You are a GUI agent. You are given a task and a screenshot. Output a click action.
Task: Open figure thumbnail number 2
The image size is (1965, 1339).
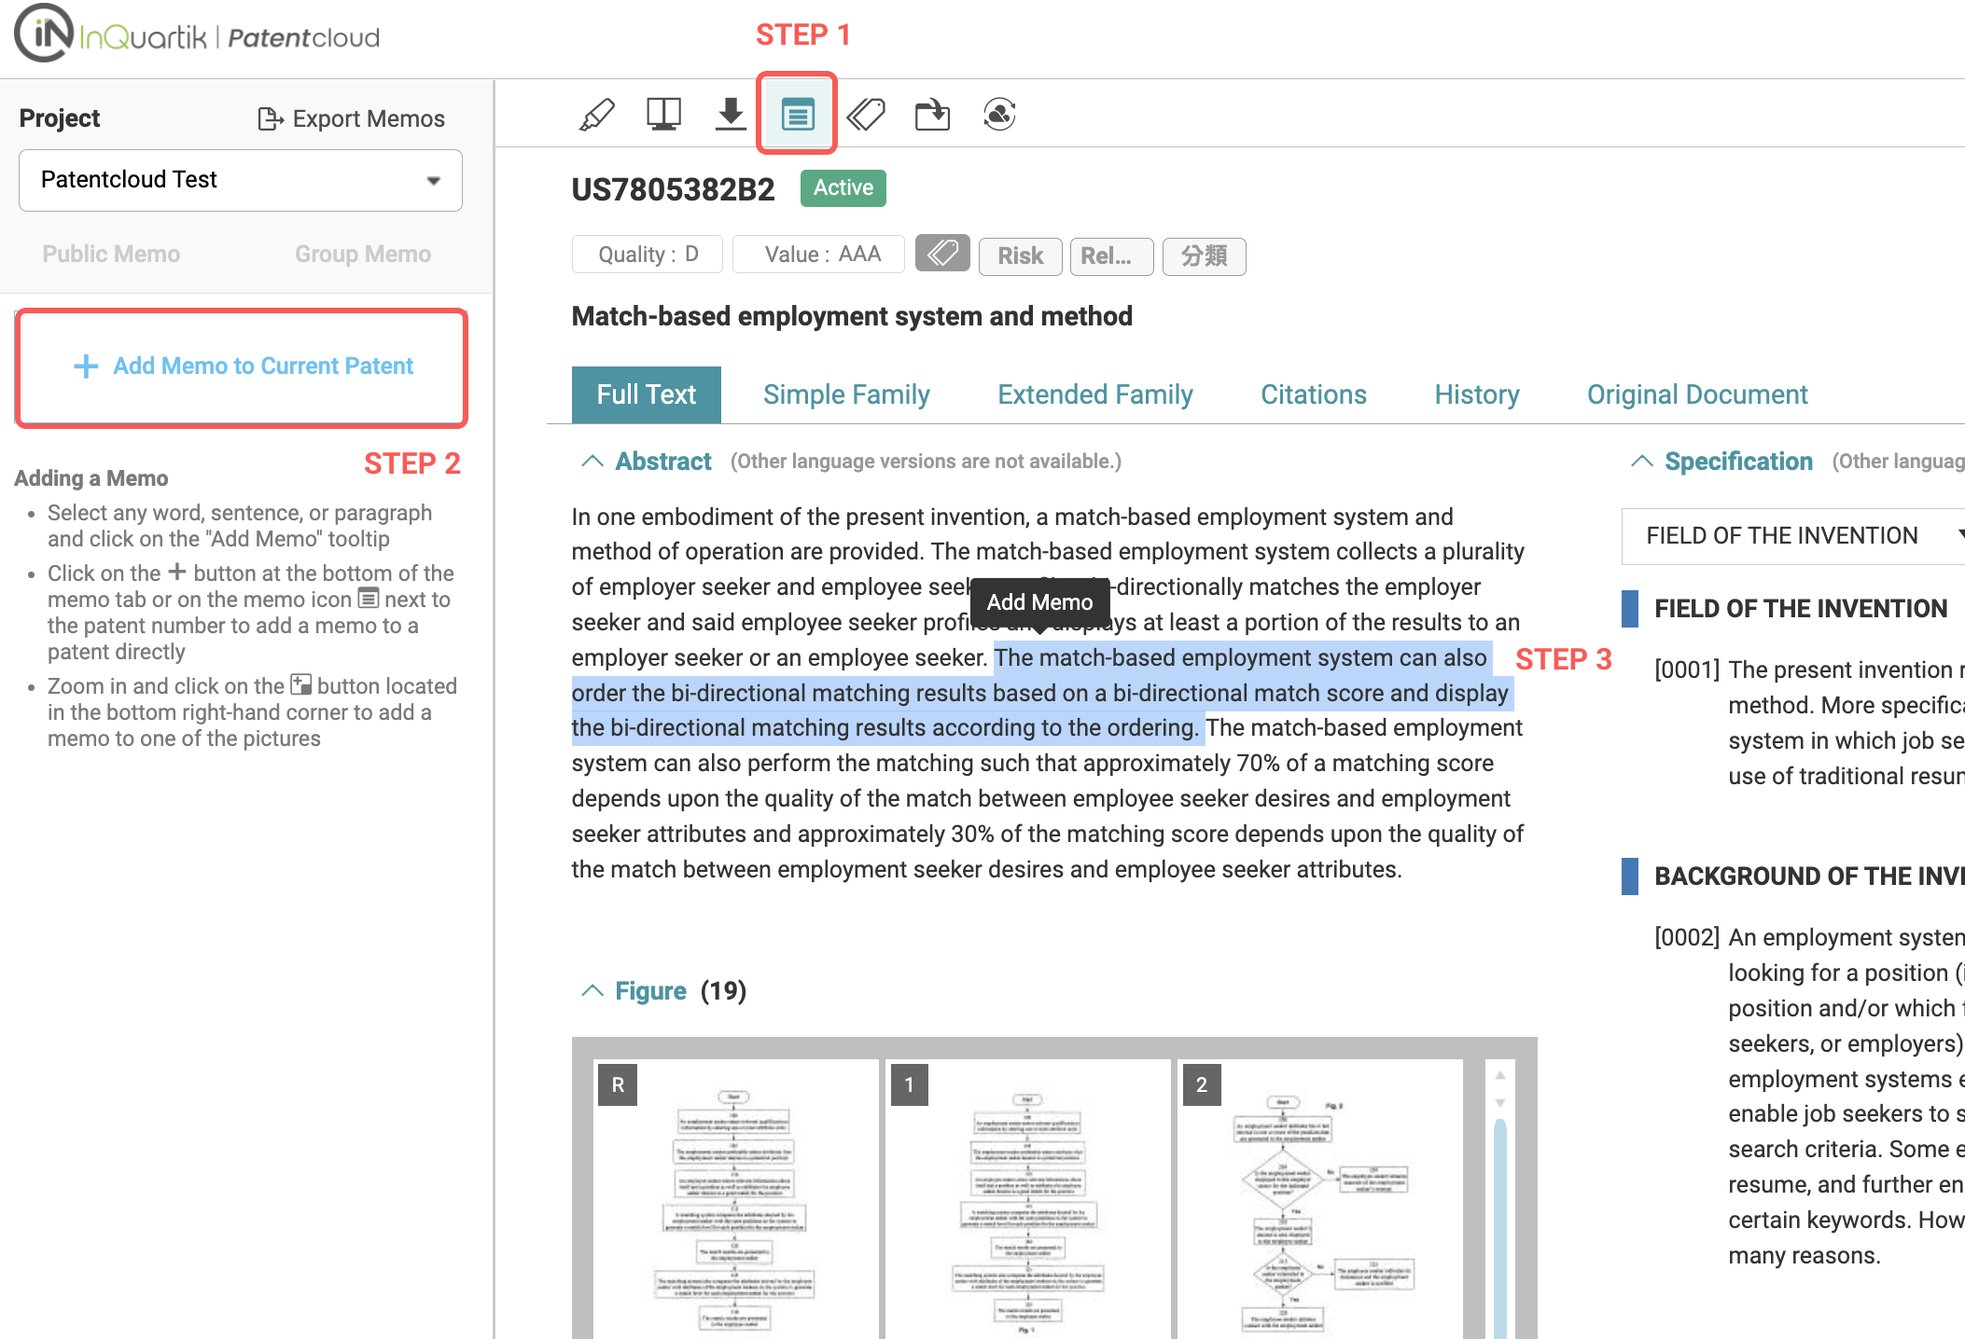coord(1320,1200)
